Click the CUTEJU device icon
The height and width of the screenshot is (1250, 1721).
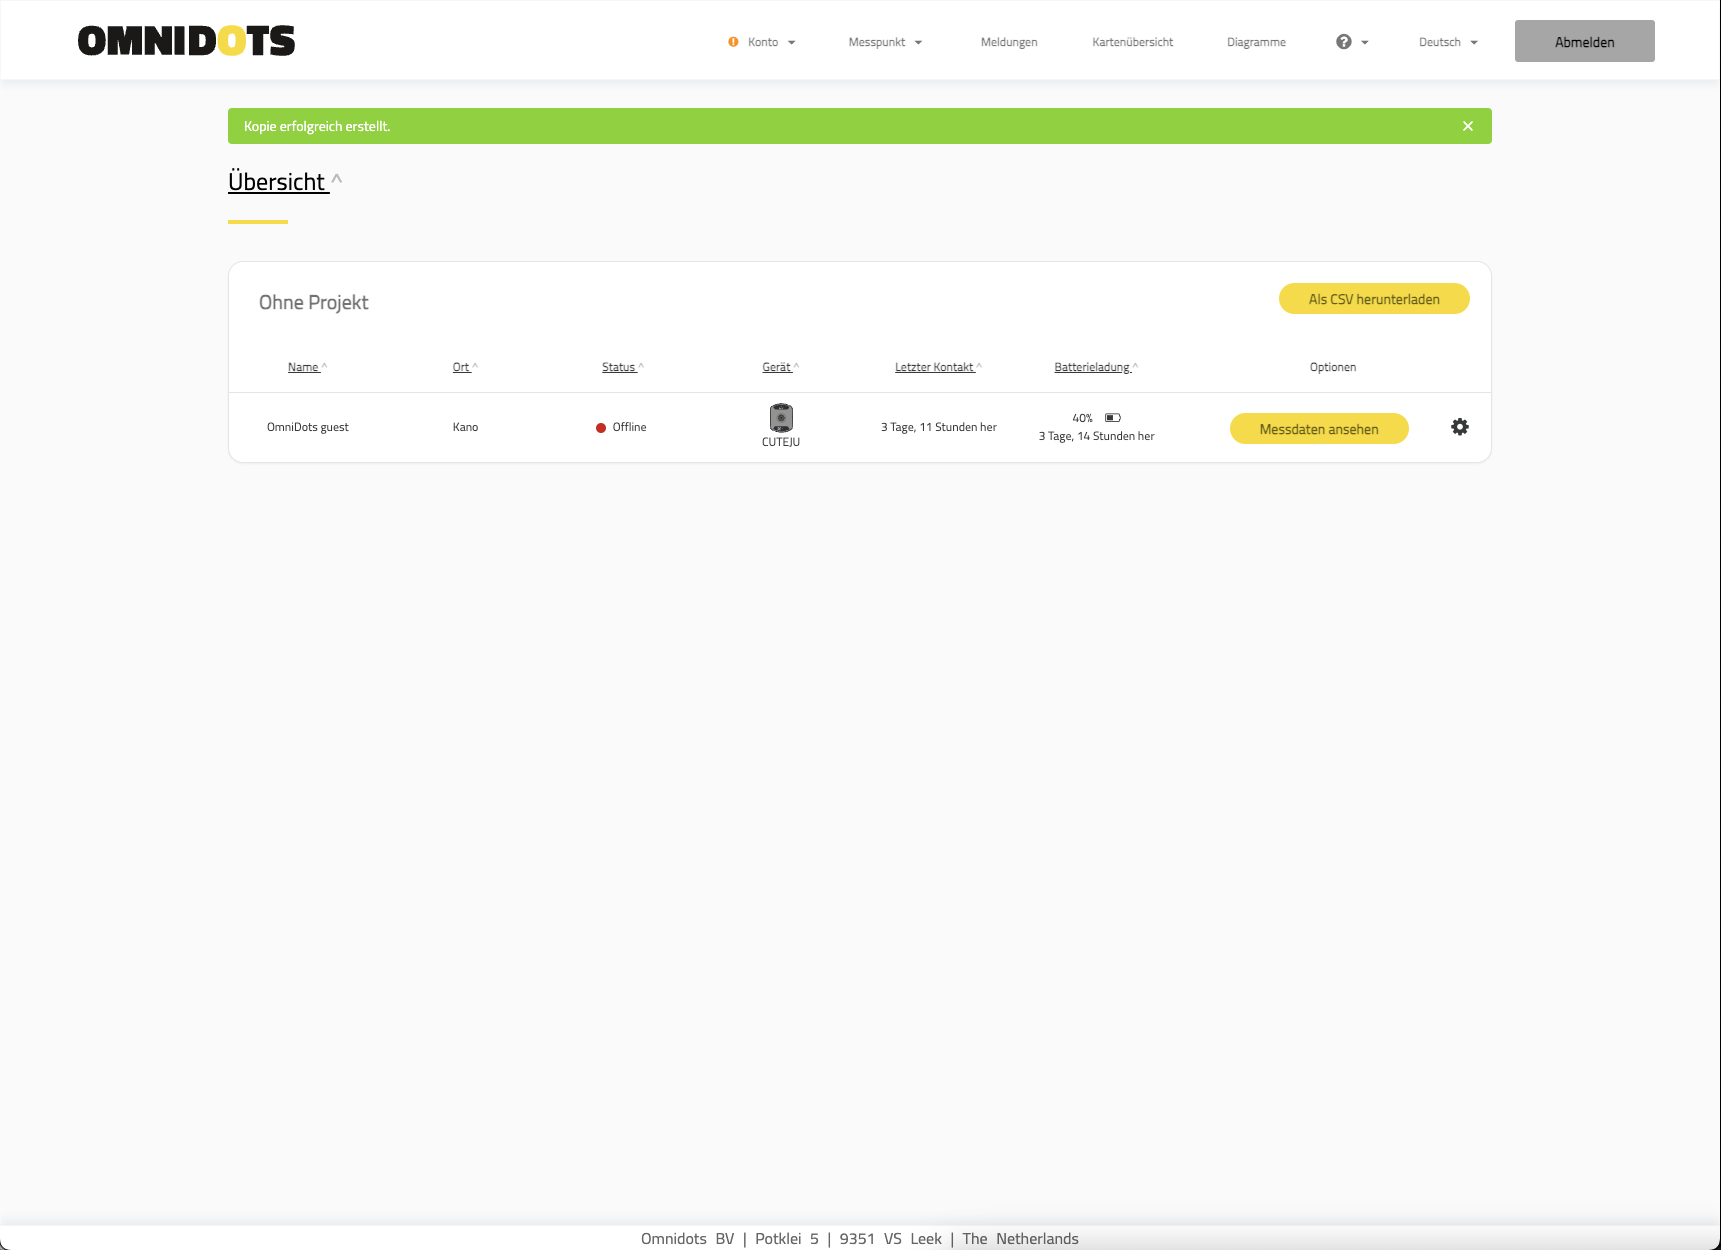(x=781, y=418)
